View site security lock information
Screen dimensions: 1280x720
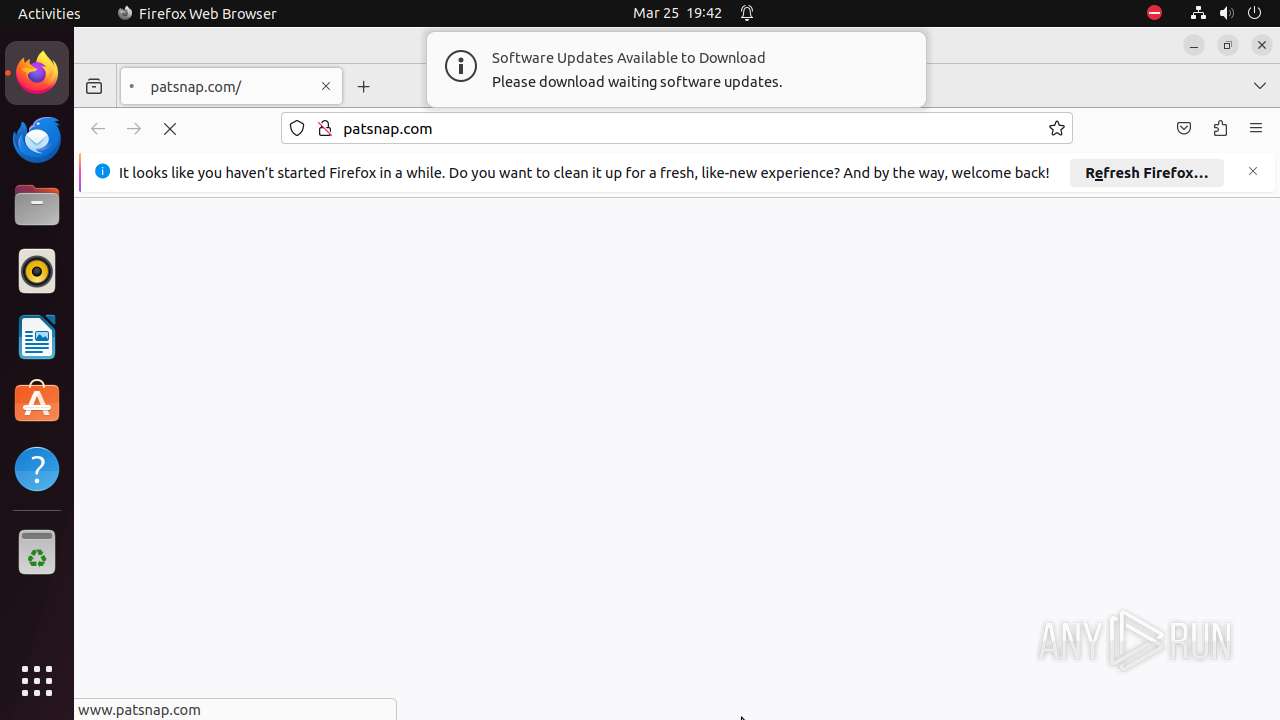tap(324, 128)
